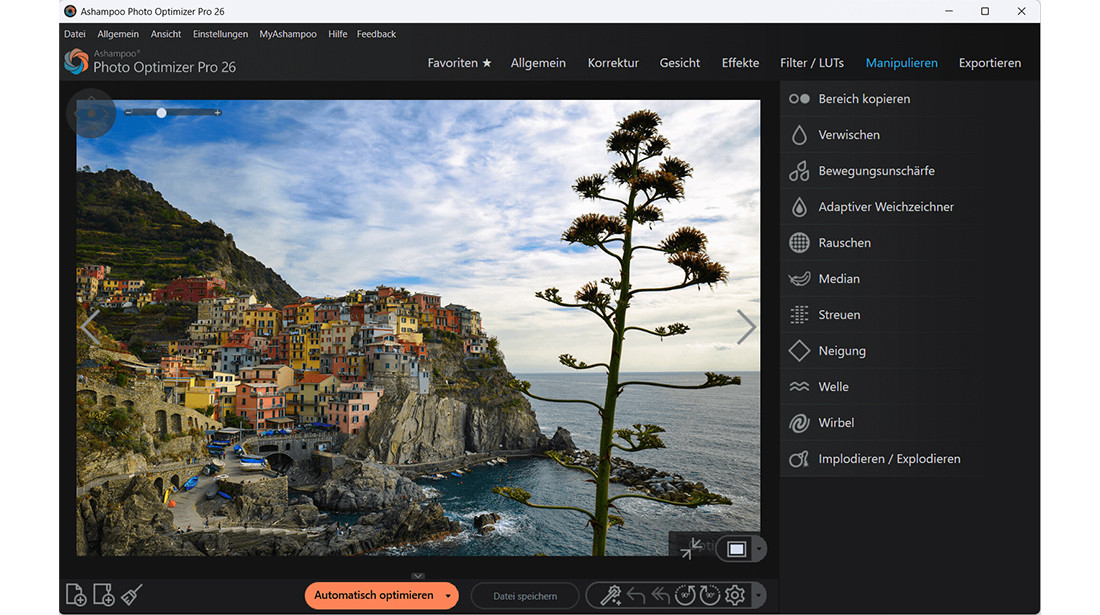Switch to Filter / LUTs tab
This screenshot has height=615, width=1100.
coord(812,63)
